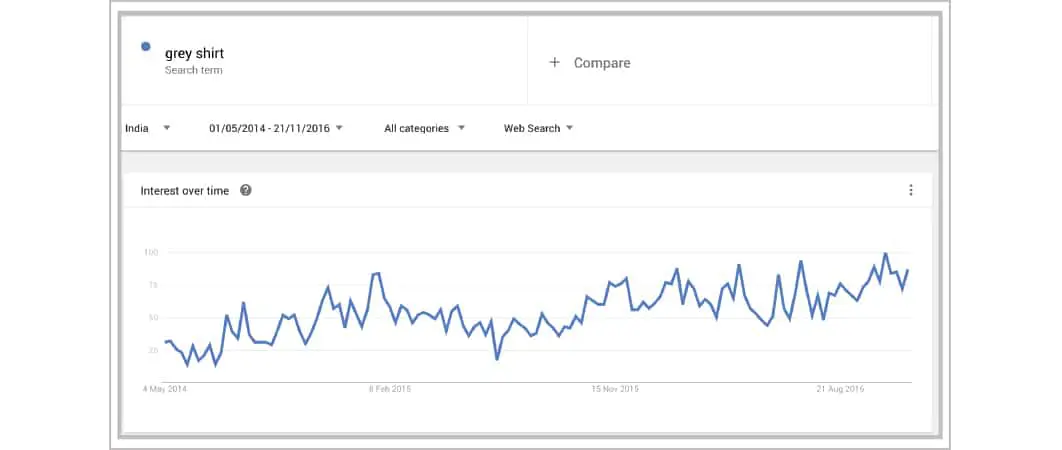Click the 25 value on the y-axis

(x=153, y=351)
